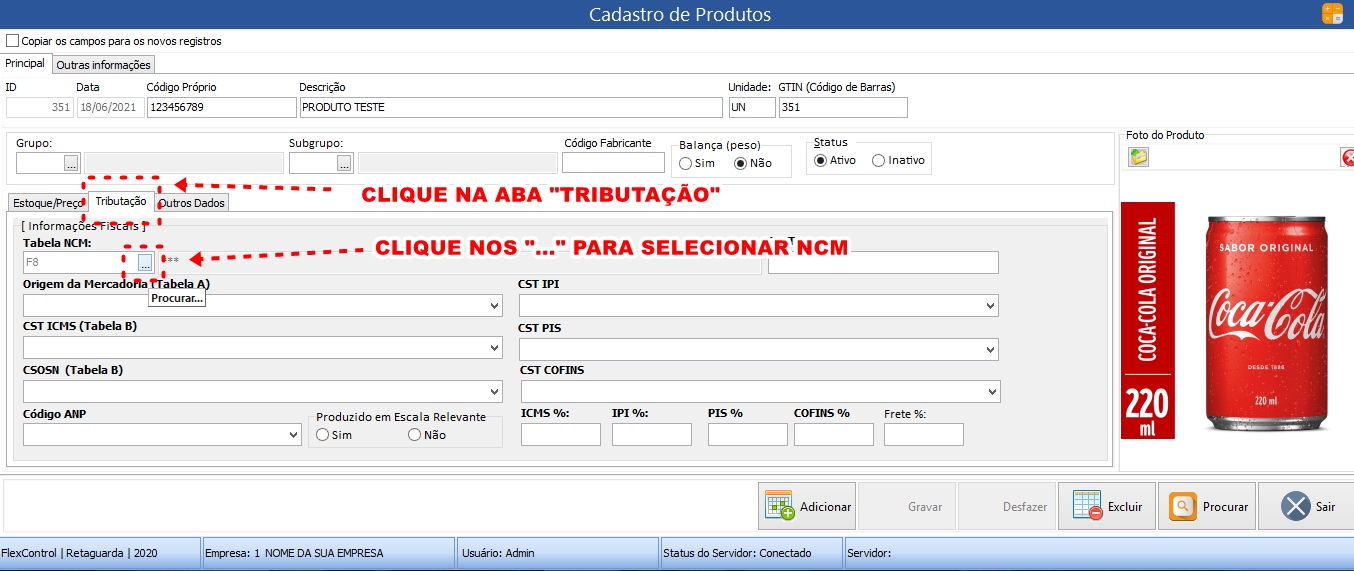Remove product photo with red X icon
Viewport: 1354px width, 571px height.
pos(1347,157)
